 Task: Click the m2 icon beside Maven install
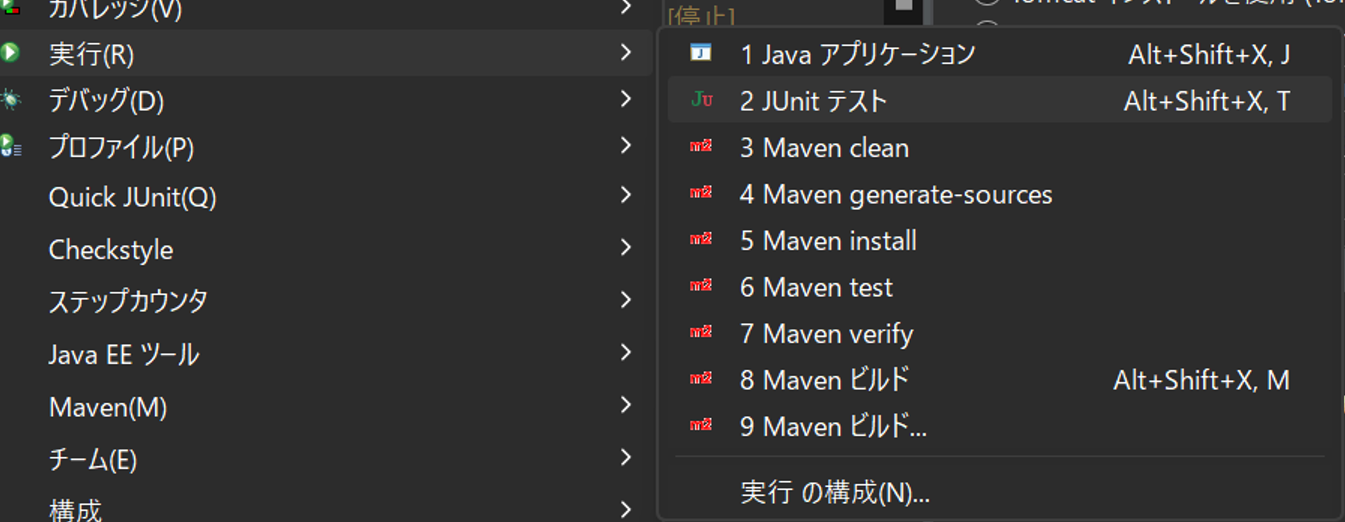[701, 240]
